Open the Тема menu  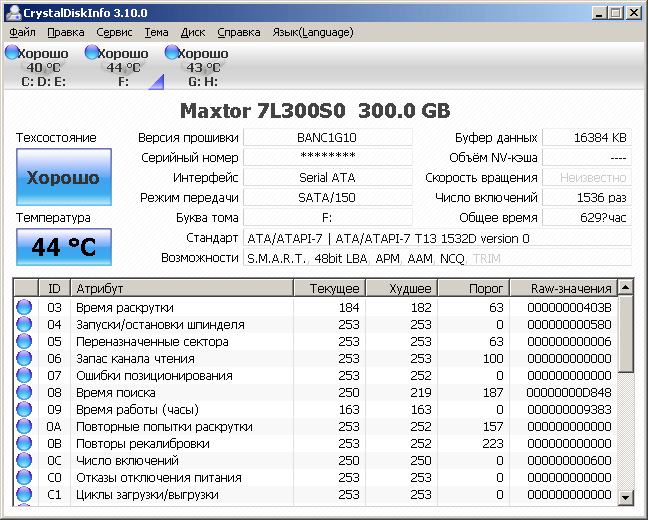click(157, 32)
